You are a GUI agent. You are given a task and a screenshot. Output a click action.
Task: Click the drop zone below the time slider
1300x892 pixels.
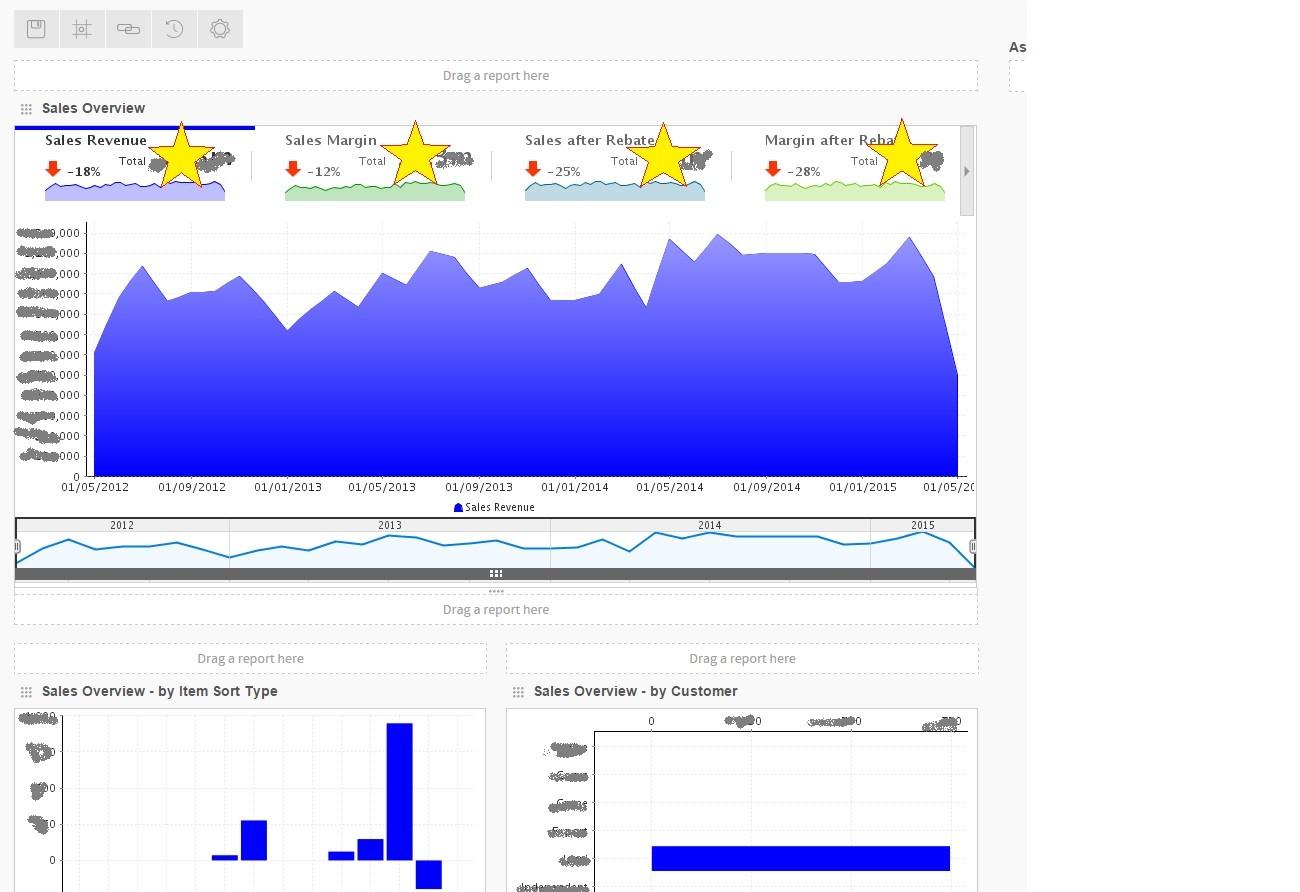pyautogui.click(x=496, y=610)
